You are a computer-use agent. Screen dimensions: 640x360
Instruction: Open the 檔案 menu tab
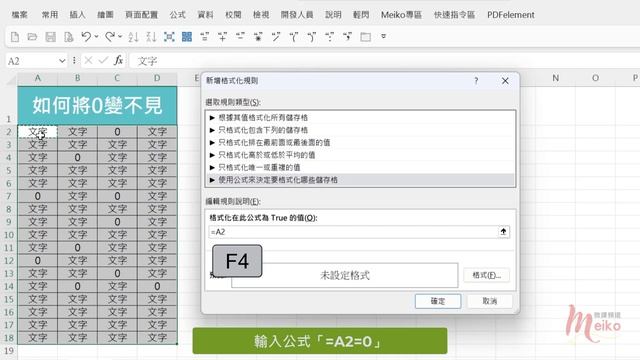tap(20, 15)
